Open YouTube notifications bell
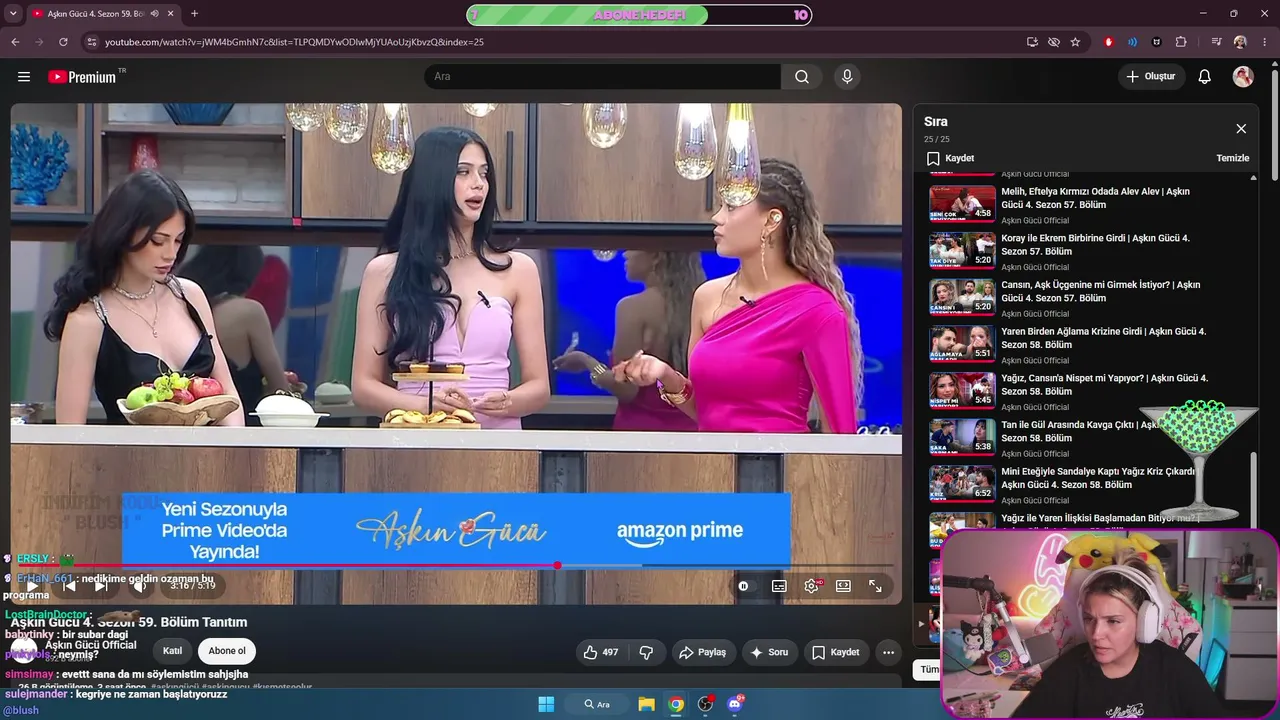The height and width of the screenshot is (720, 1280). (1205, 77)
